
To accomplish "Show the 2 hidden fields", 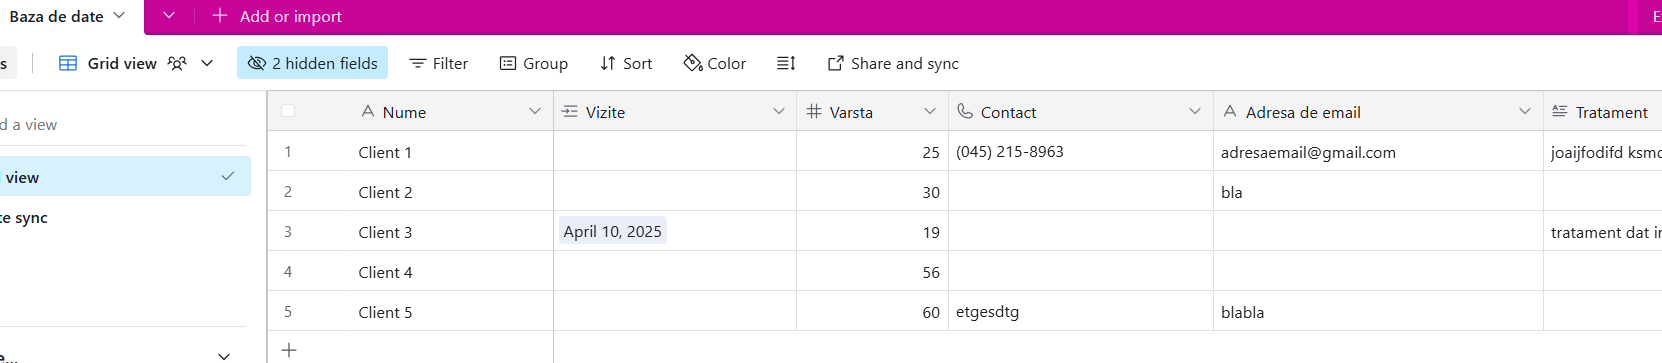I will pyautogui.click(x=312, y=63).
